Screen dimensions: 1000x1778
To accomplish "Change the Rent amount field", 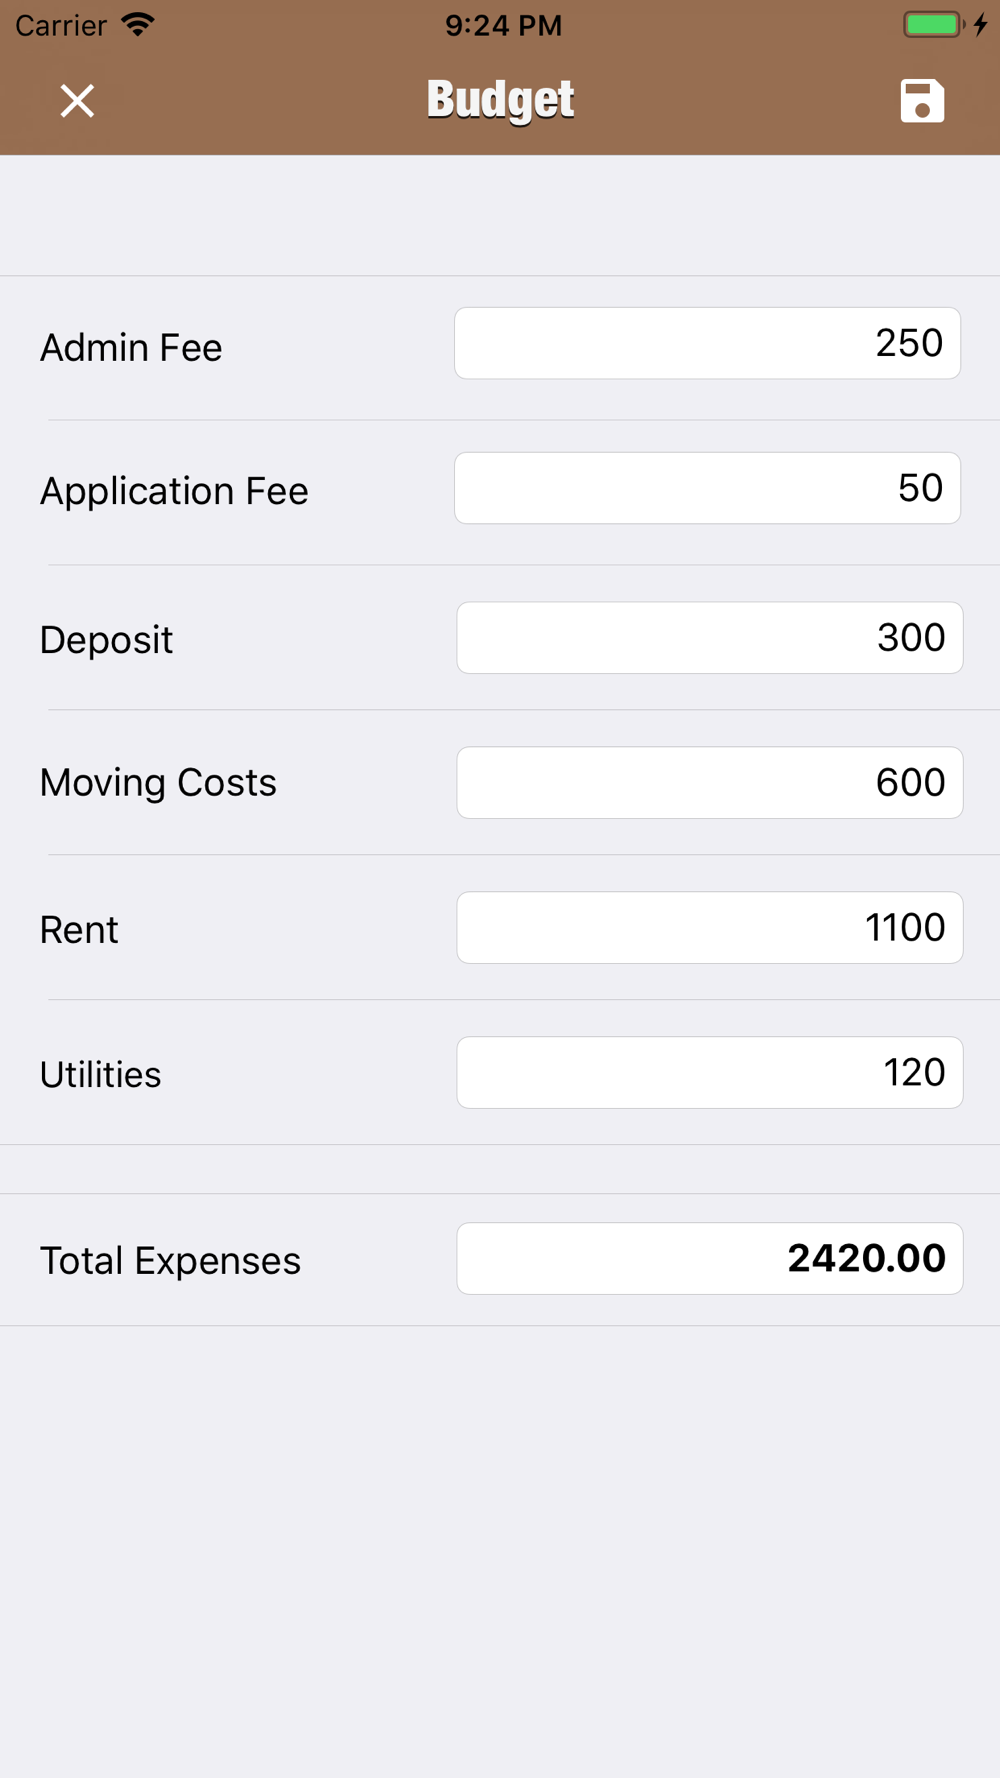I will [x=709, y=928].
